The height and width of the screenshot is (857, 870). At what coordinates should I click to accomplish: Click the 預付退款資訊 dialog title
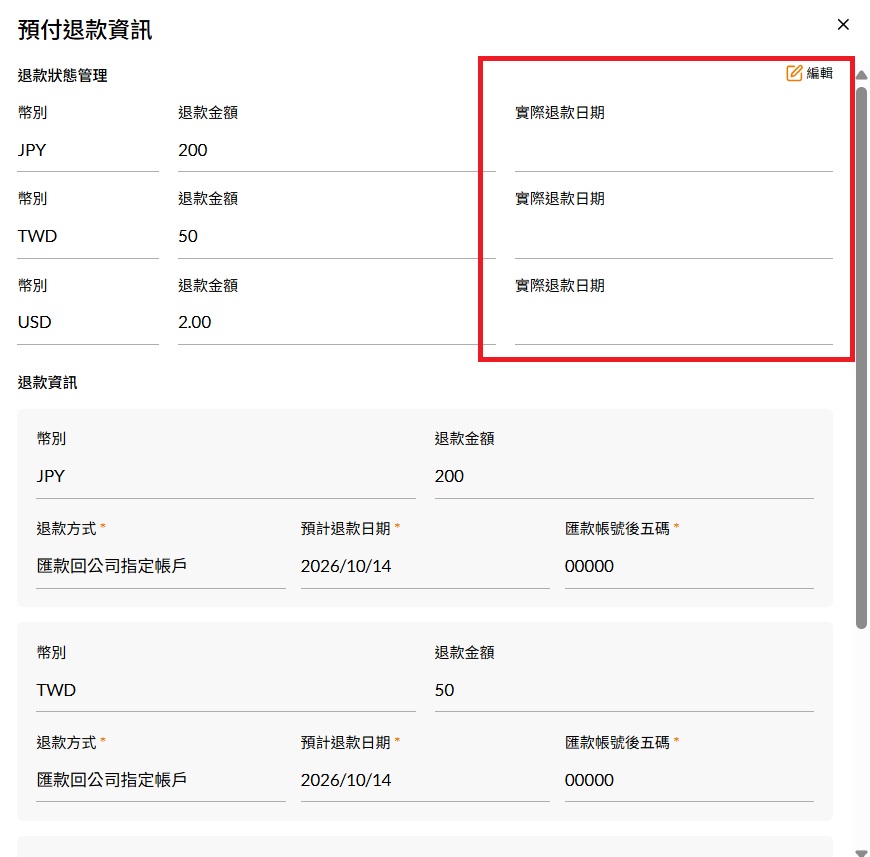[x=85, y=30]
